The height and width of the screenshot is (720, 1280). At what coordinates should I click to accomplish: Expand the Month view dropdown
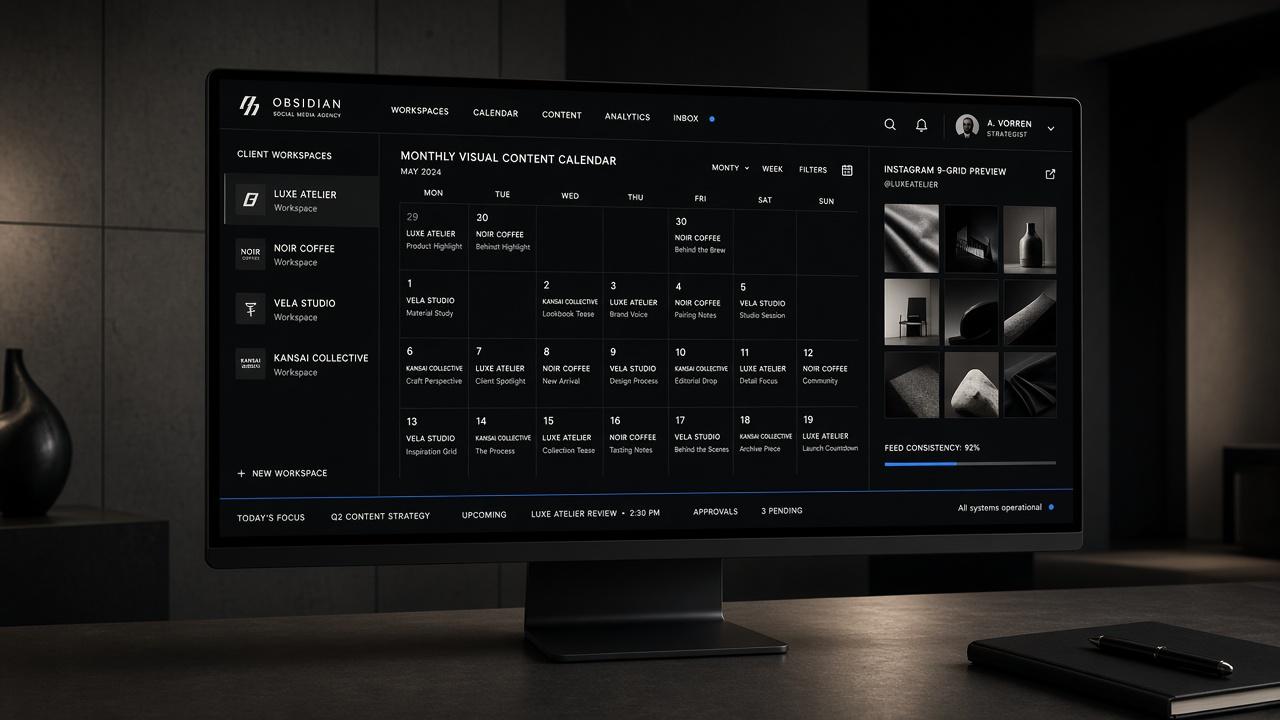730,168
